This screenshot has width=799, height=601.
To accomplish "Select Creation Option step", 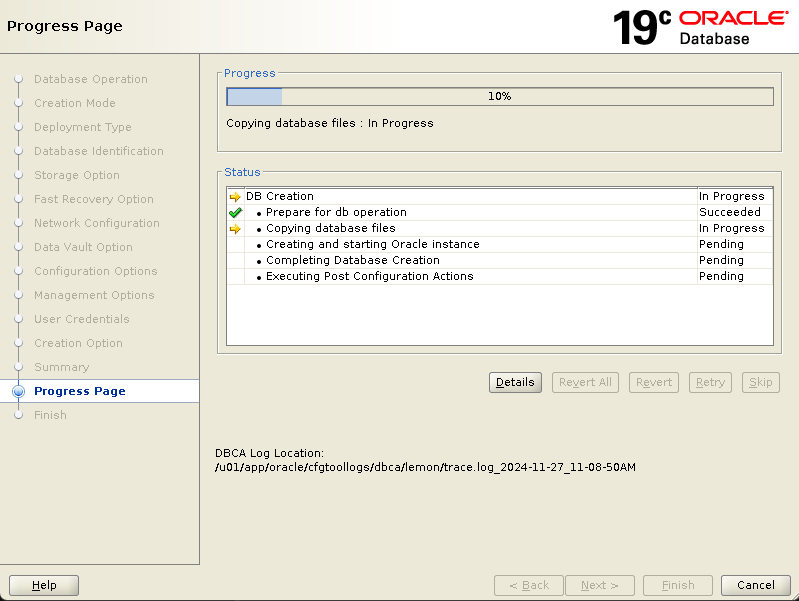I will coord(78,343).
